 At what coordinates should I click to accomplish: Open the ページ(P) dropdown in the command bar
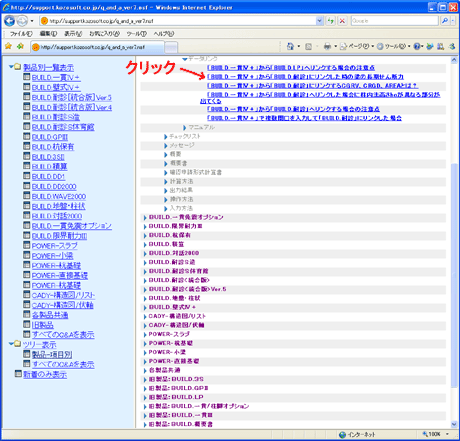point(357,47)
